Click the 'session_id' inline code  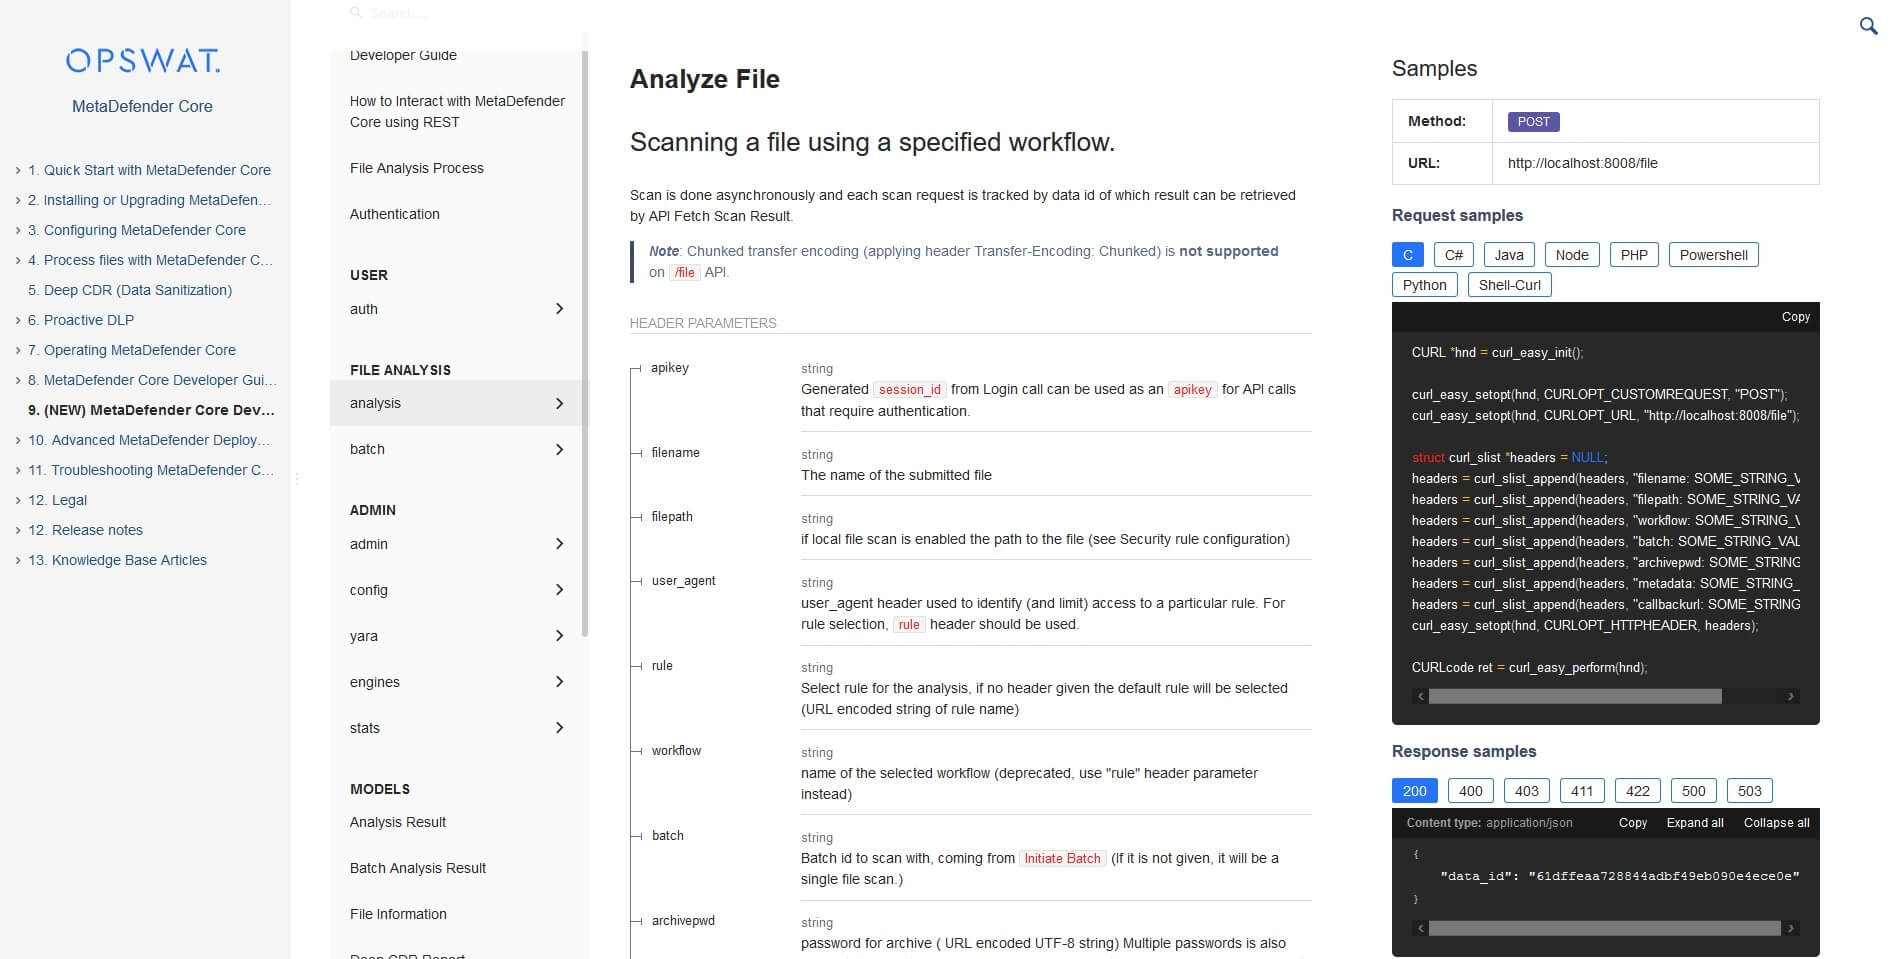pos(909,389)
